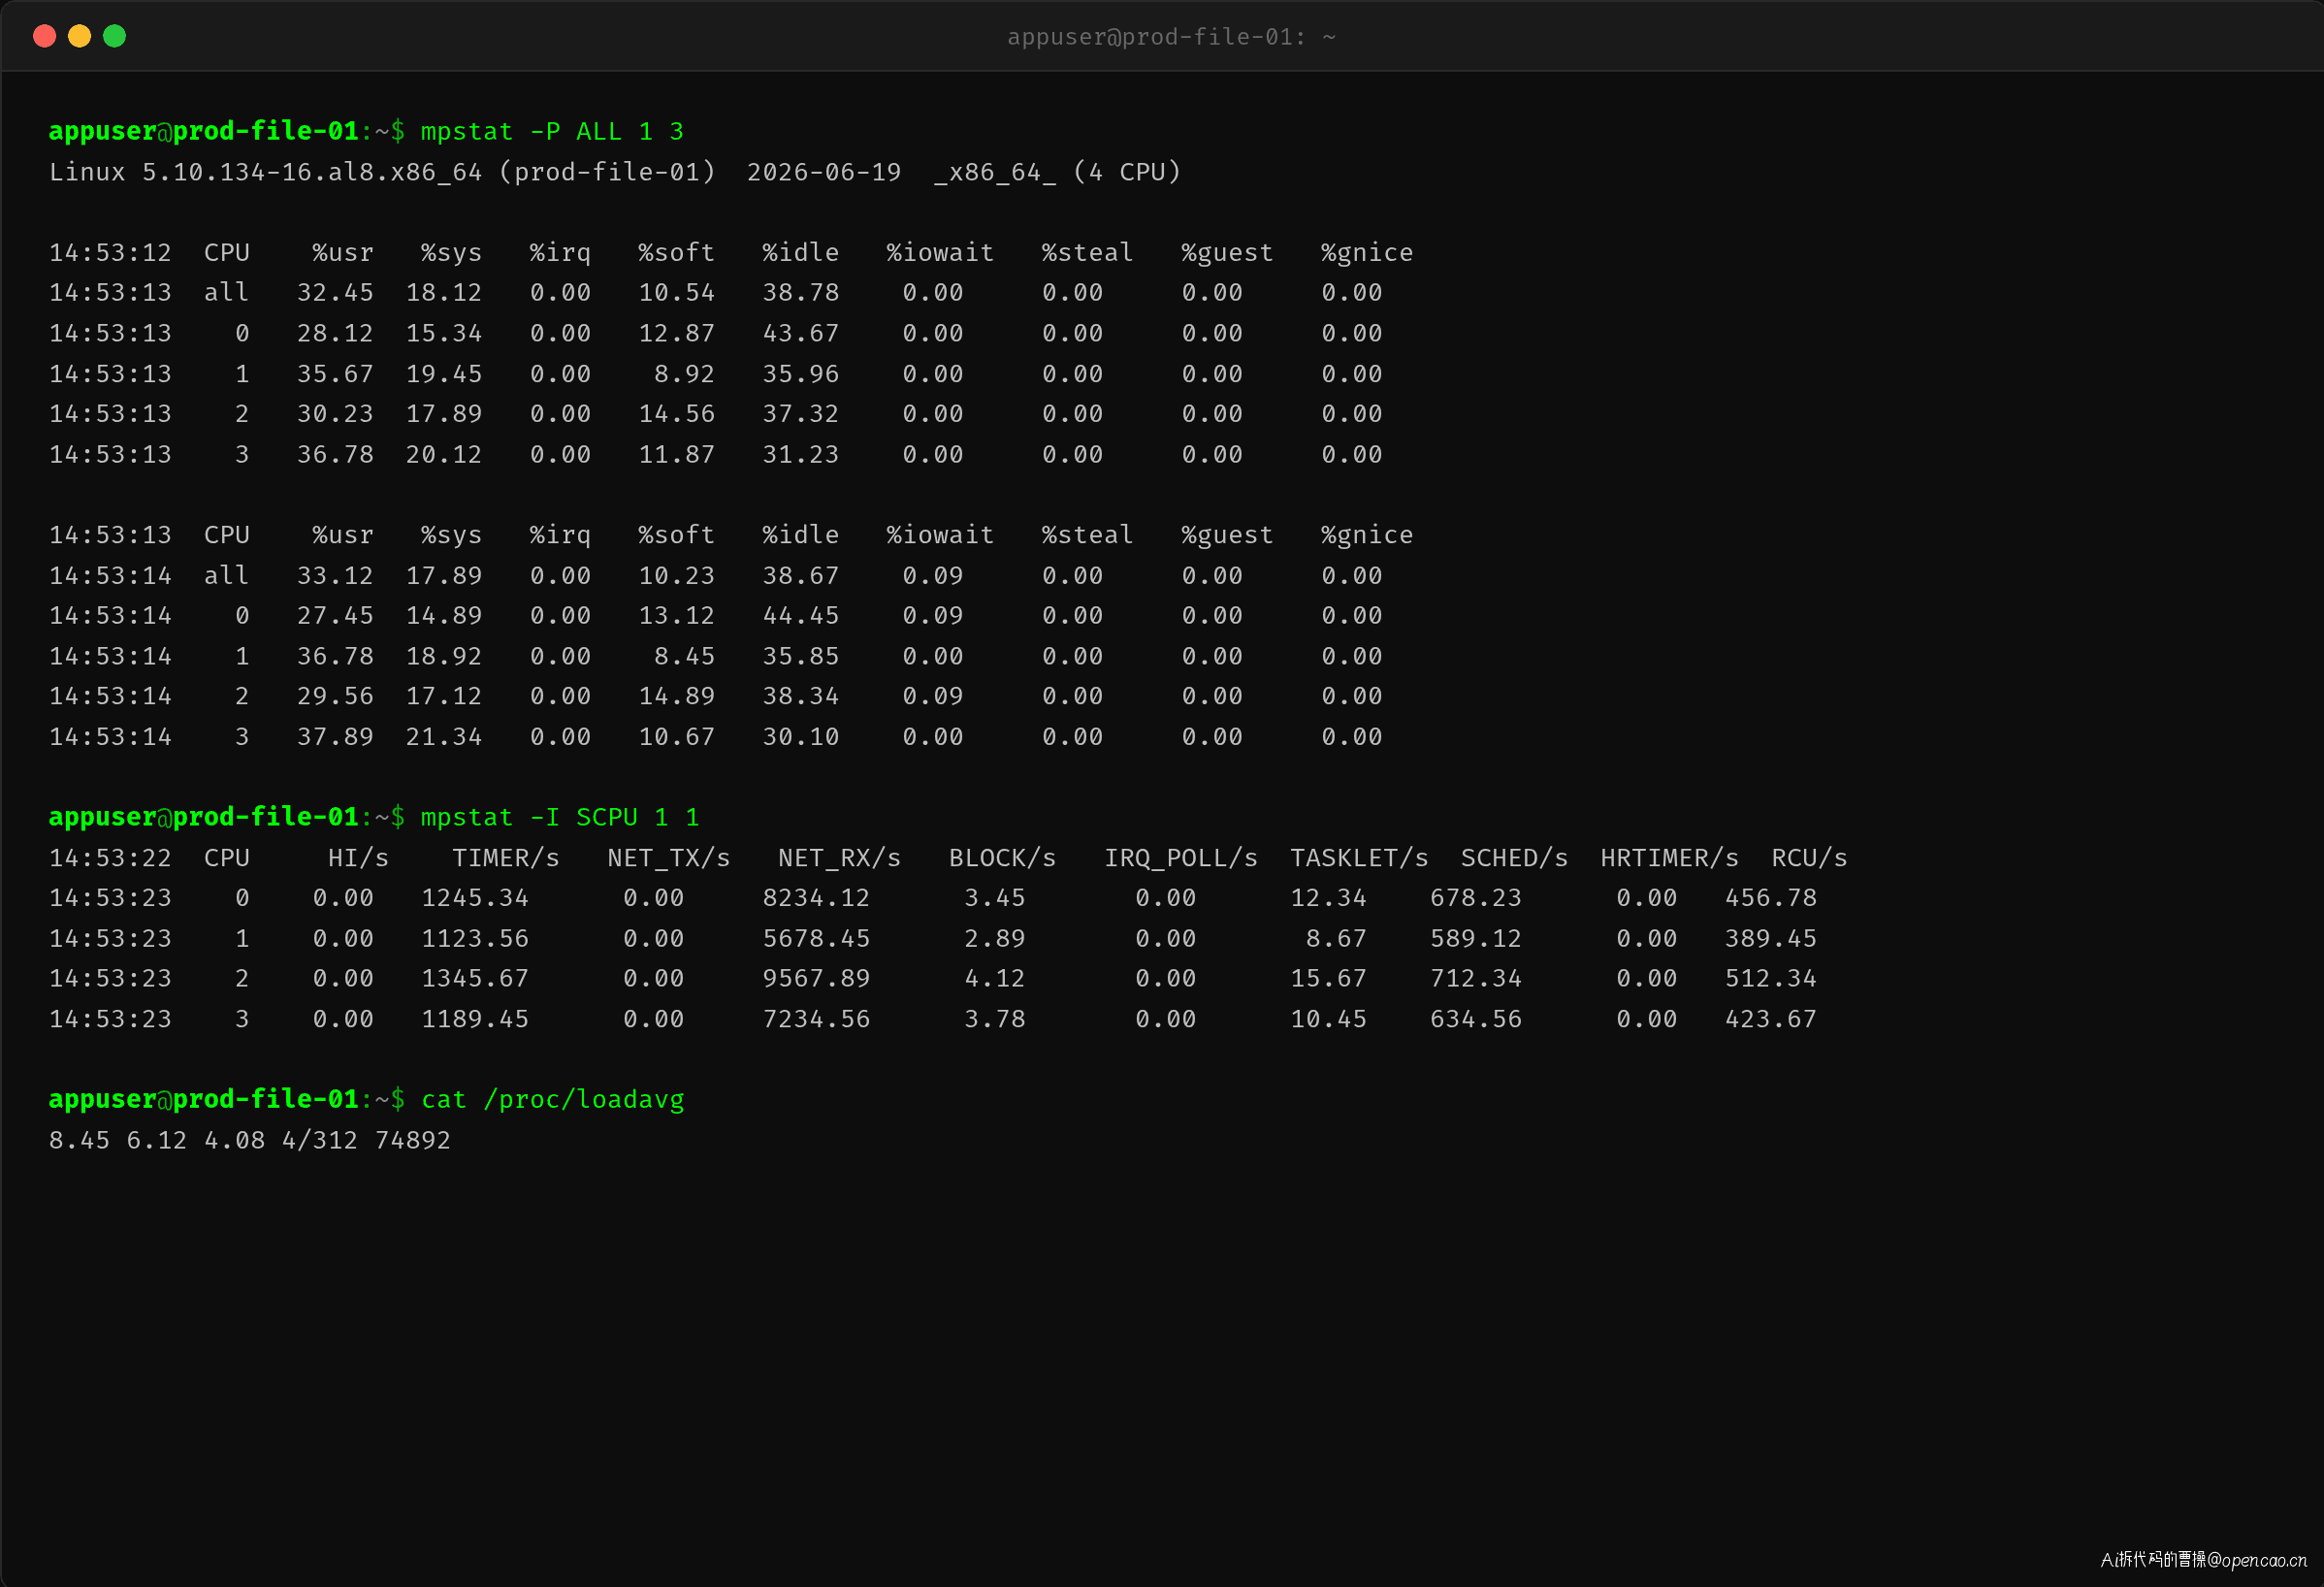The image size is (2324, 1587).
Task: Click the RCU/s value 456.78
Action: click(x=1771, y=898)
